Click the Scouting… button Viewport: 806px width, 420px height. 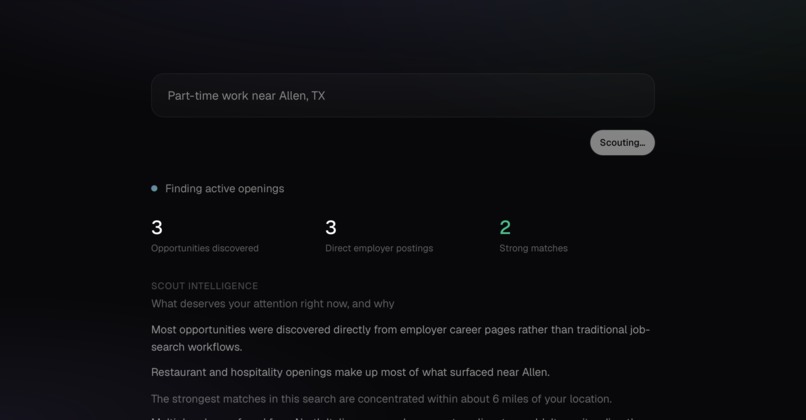click(x=622, y=142)
